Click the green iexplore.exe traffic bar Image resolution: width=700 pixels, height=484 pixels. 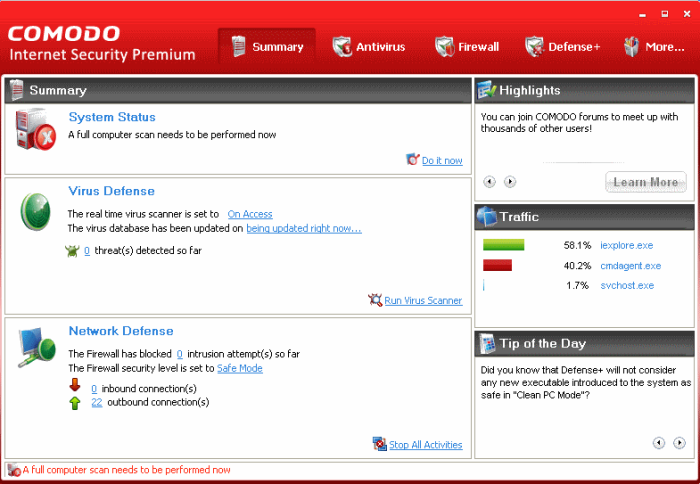click(503, 245)
